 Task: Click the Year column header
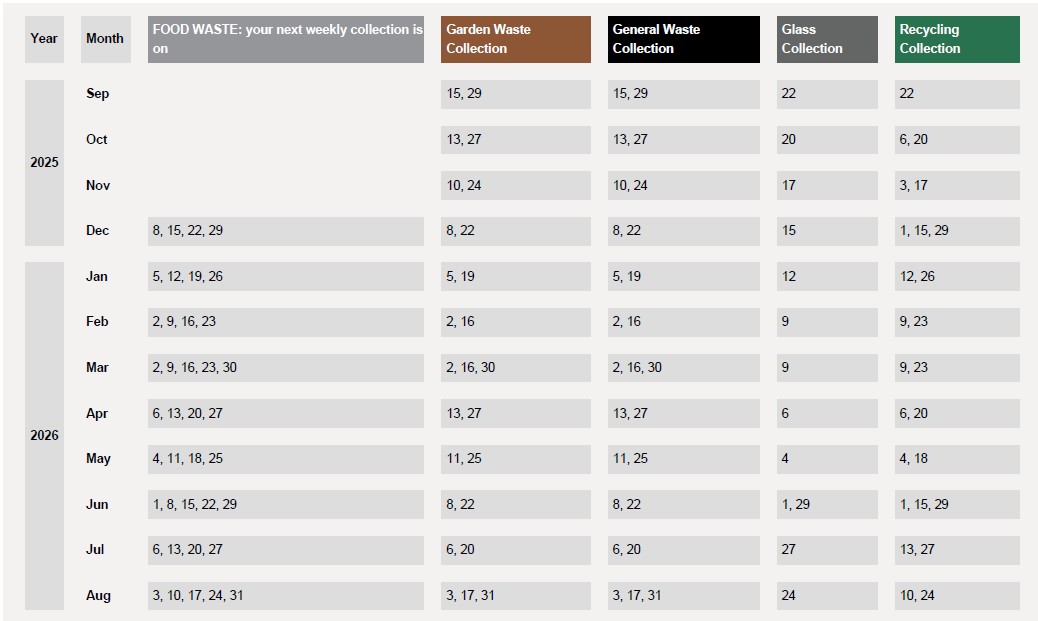(44, 39)
